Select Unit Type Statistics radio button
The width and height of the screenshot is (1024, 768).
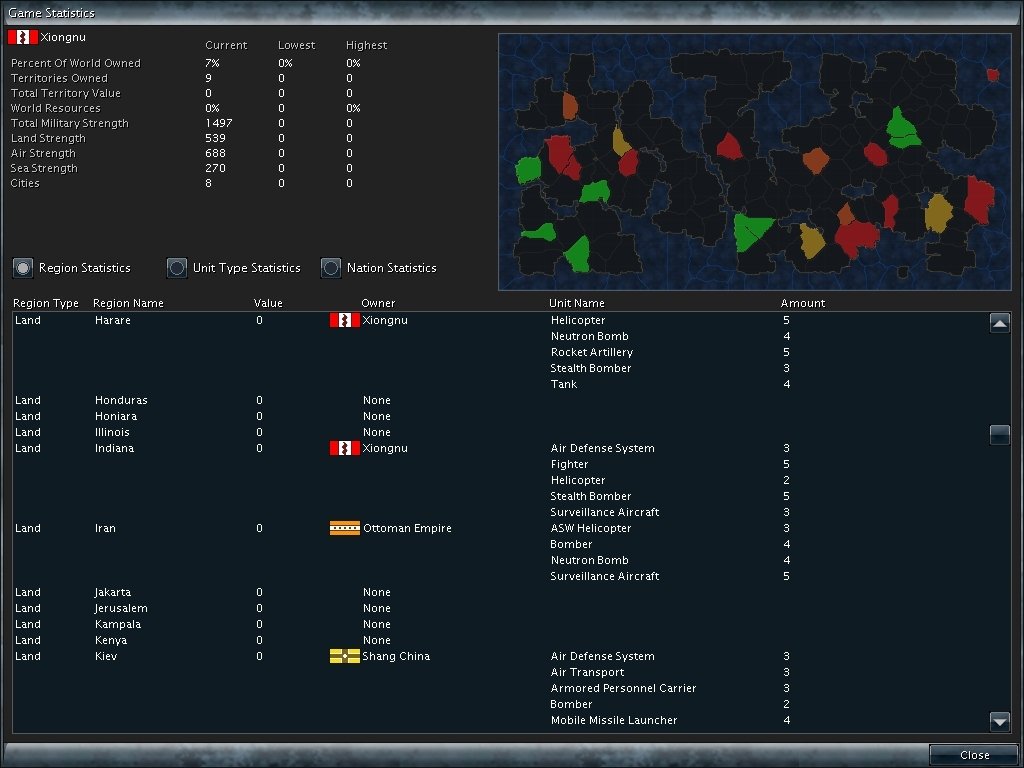coord(177,268)
